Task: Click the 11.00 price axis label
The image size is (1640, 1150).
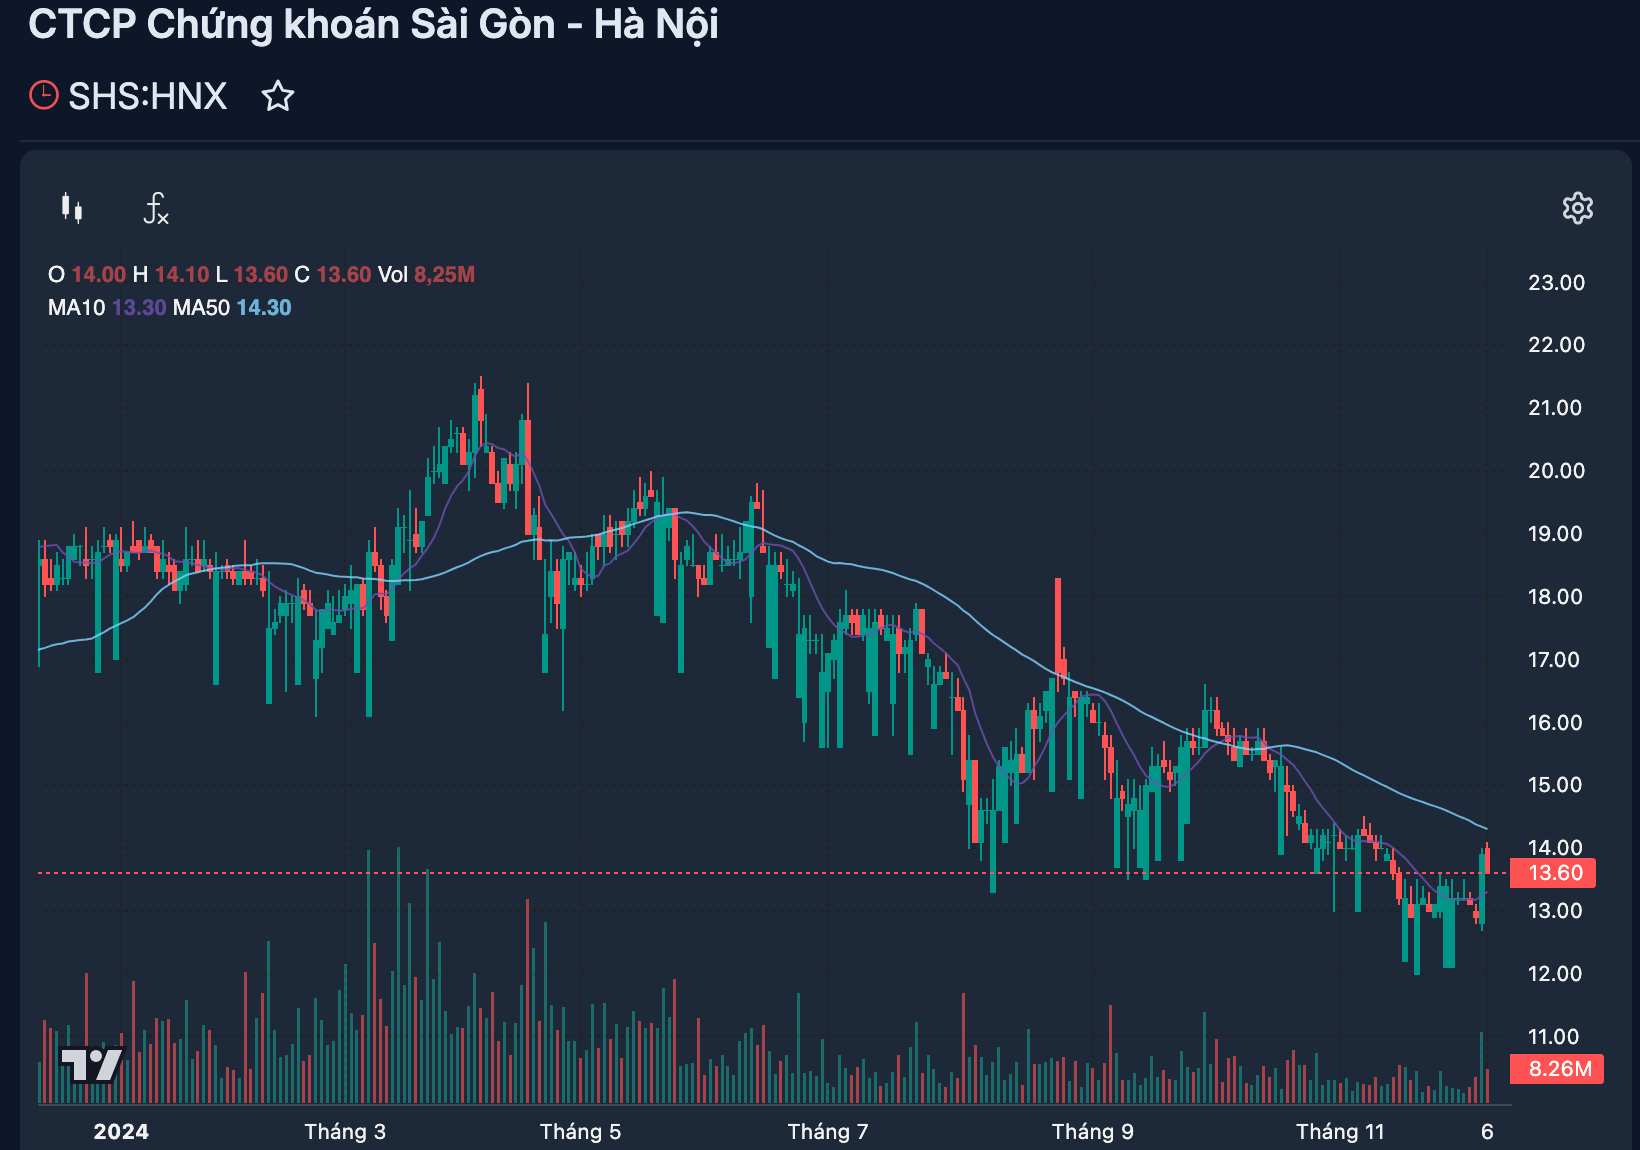Action: (x=1554, y=1037)
